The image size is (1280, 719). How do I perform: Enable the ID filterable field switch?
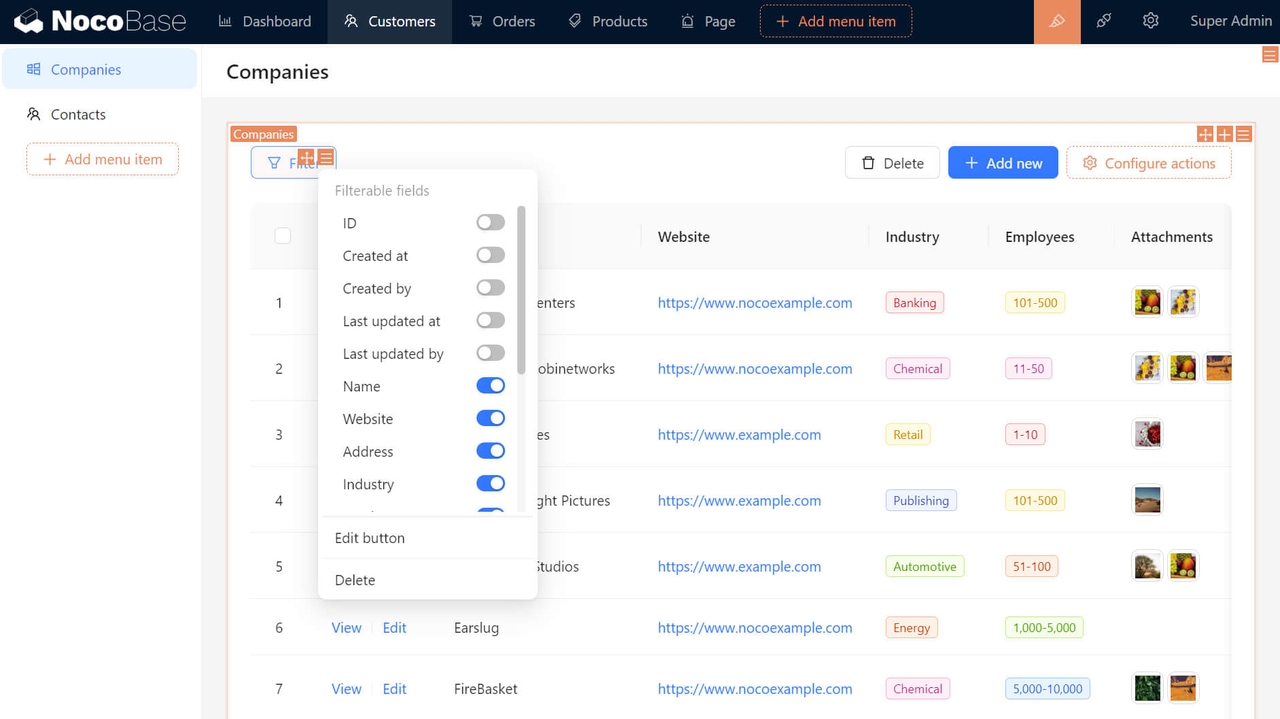(x=490, y=223)
